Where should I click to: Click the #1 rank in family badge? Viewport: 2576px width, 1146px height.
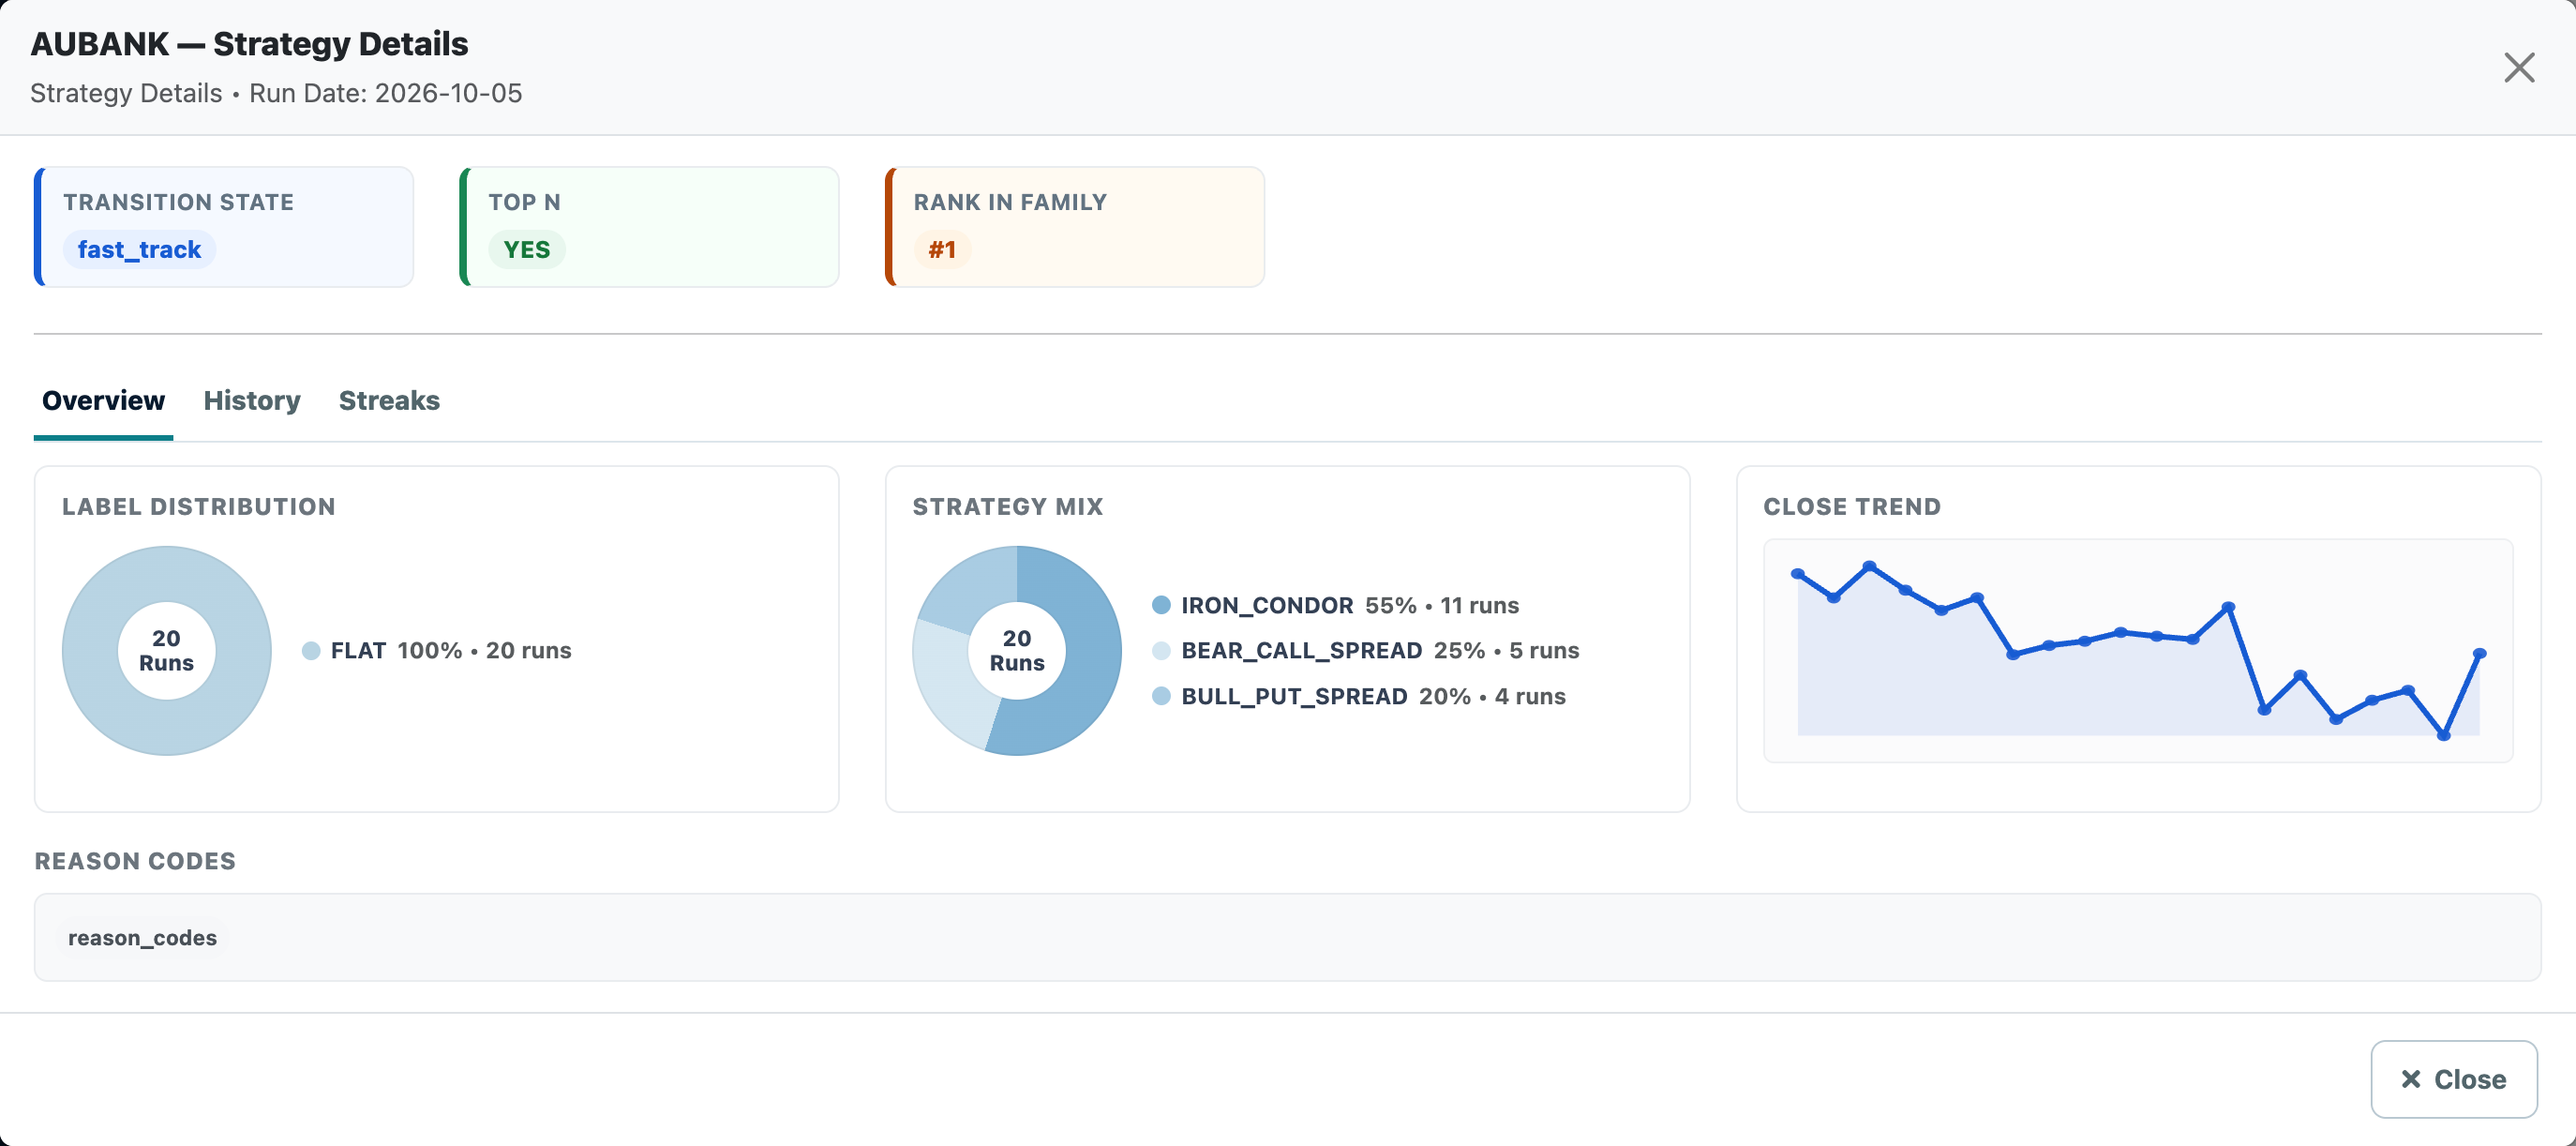942,249
